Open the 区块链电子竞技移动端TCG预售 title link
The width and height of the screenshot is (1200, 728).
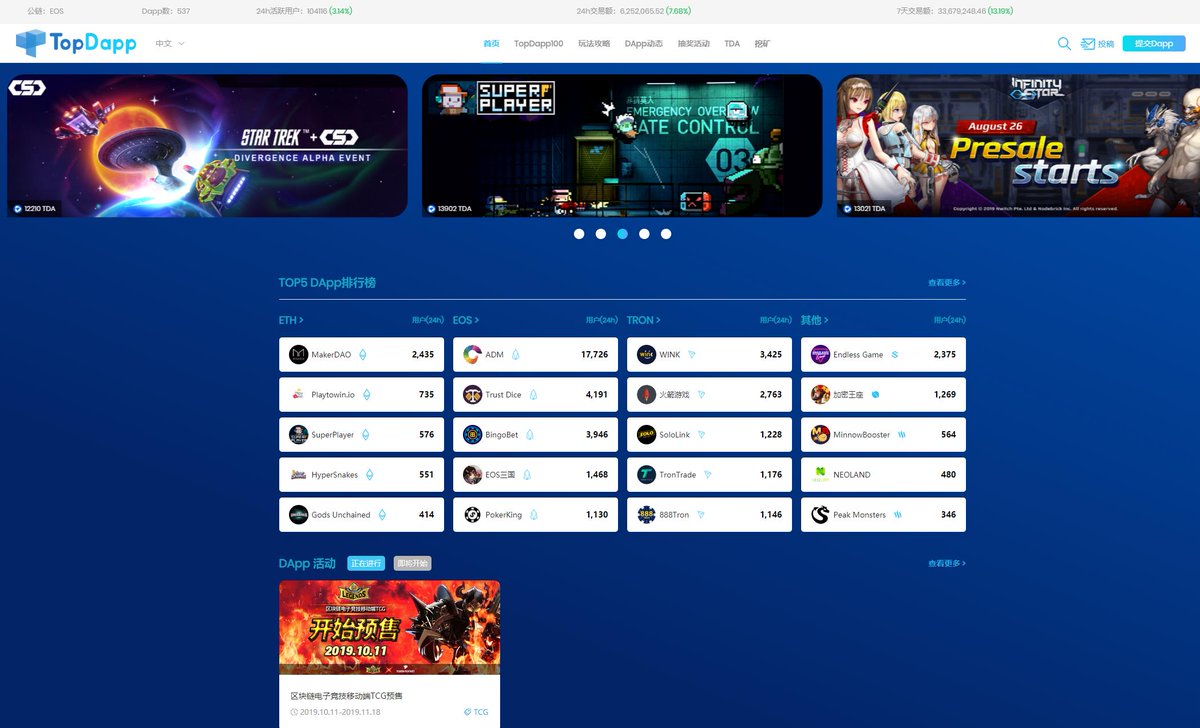(347, 696)
